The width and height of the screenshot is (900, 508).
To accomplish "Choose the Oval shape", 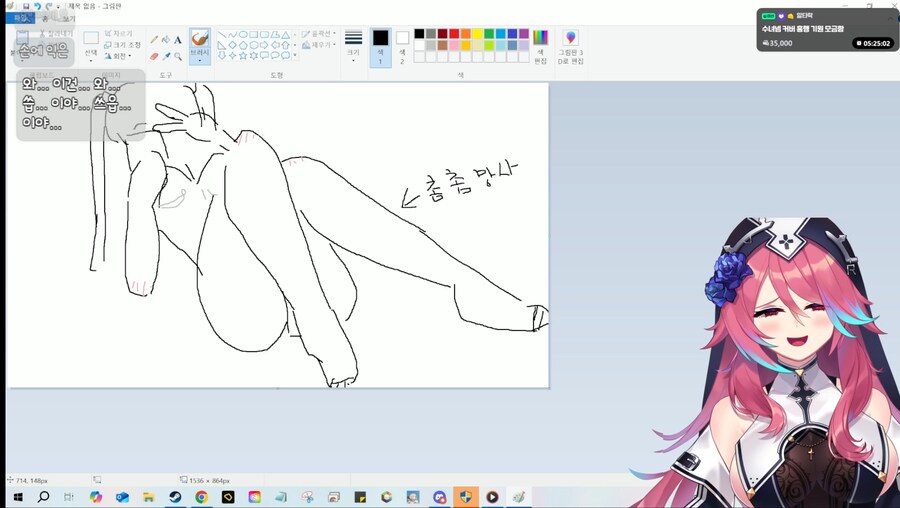I will [x=243, y=34].
